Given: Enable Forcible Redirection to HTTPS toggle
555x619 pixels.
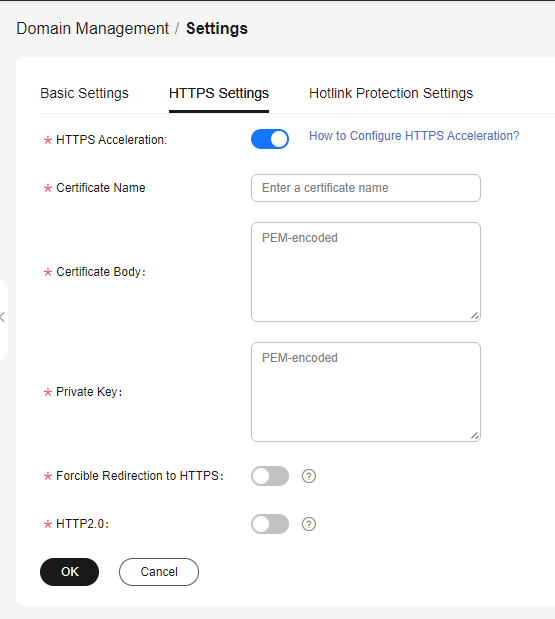Looking at the screenshot, I should point(270,476).
